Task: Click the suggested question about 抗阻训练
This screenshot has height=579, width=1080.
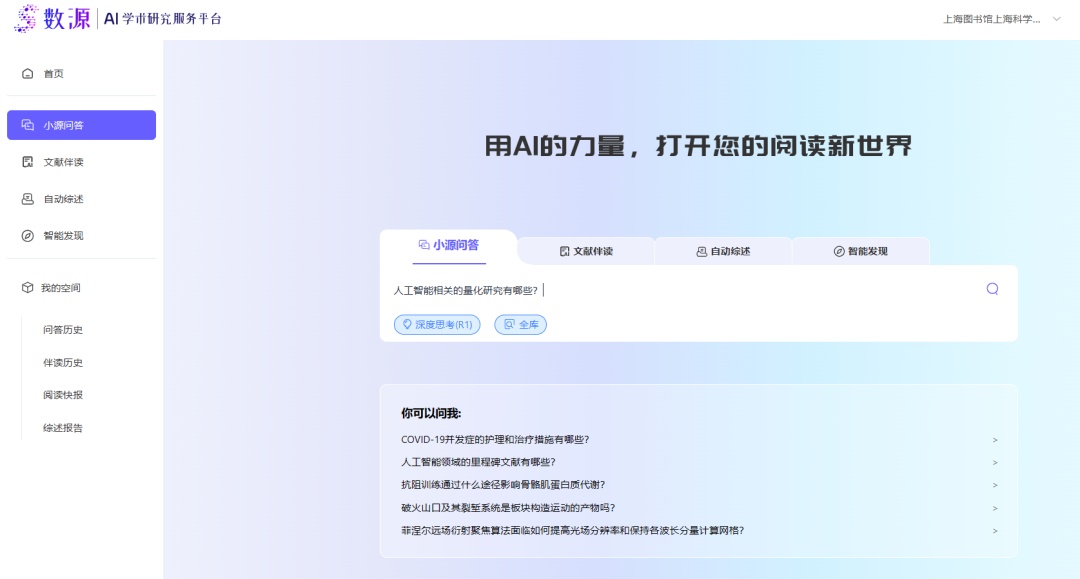Action: [x=503, y=485]
